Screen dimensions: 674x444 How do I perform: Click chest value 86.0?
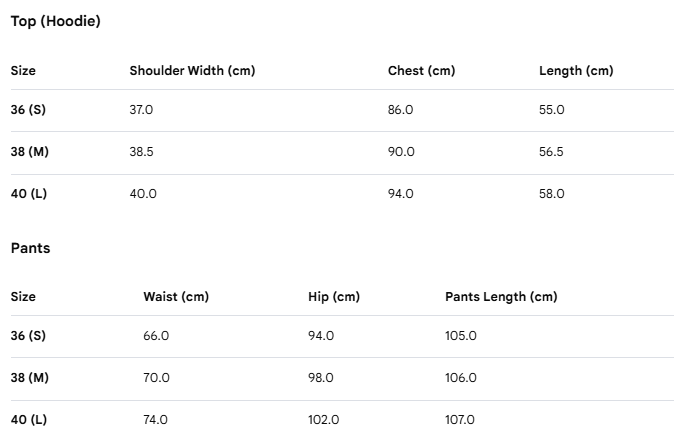pyautogui.click(x=400, y=110)
